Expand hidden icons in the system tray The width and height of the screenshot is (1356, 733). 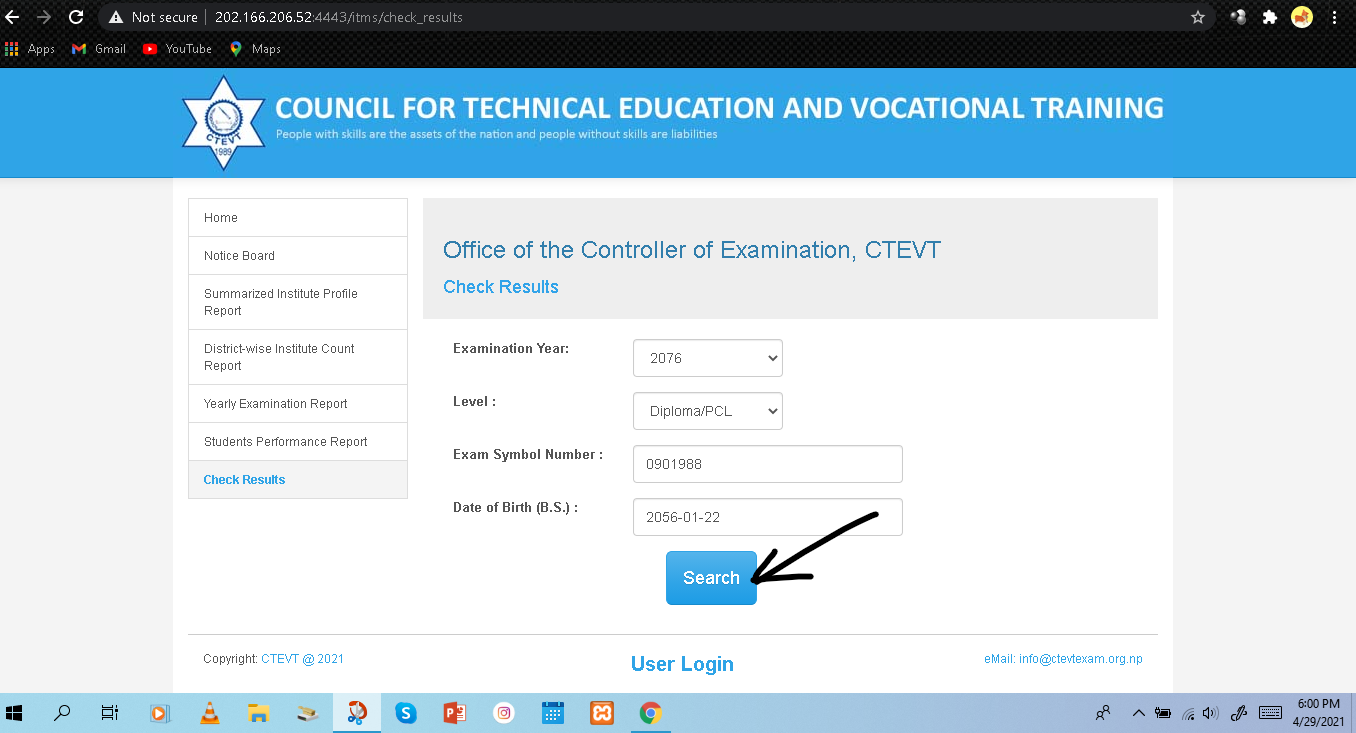point(1138,713)
